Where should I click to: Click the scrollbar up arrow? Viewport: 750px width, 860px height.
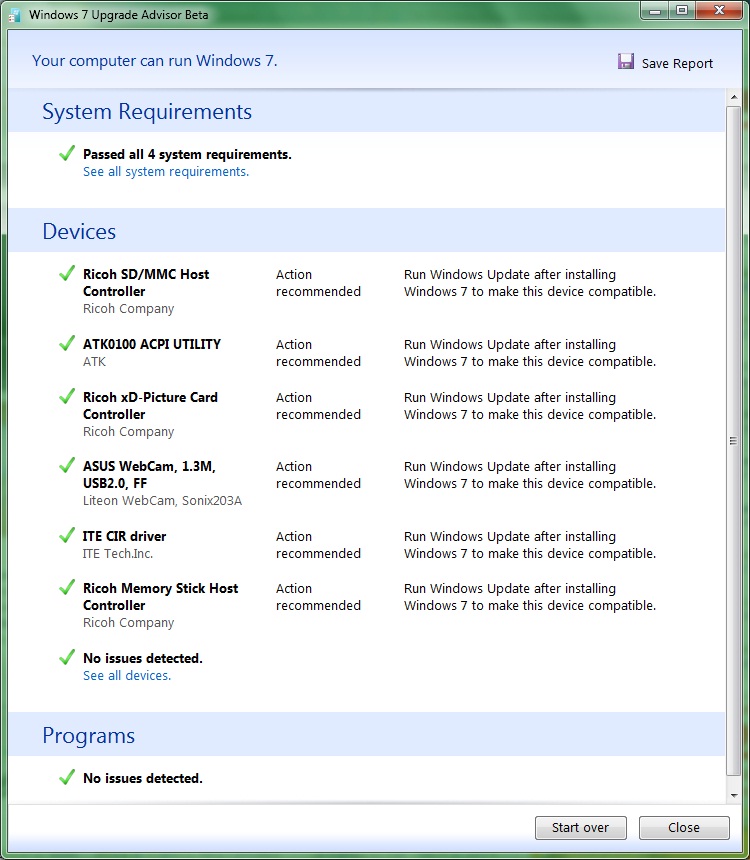tap(734, 97)
